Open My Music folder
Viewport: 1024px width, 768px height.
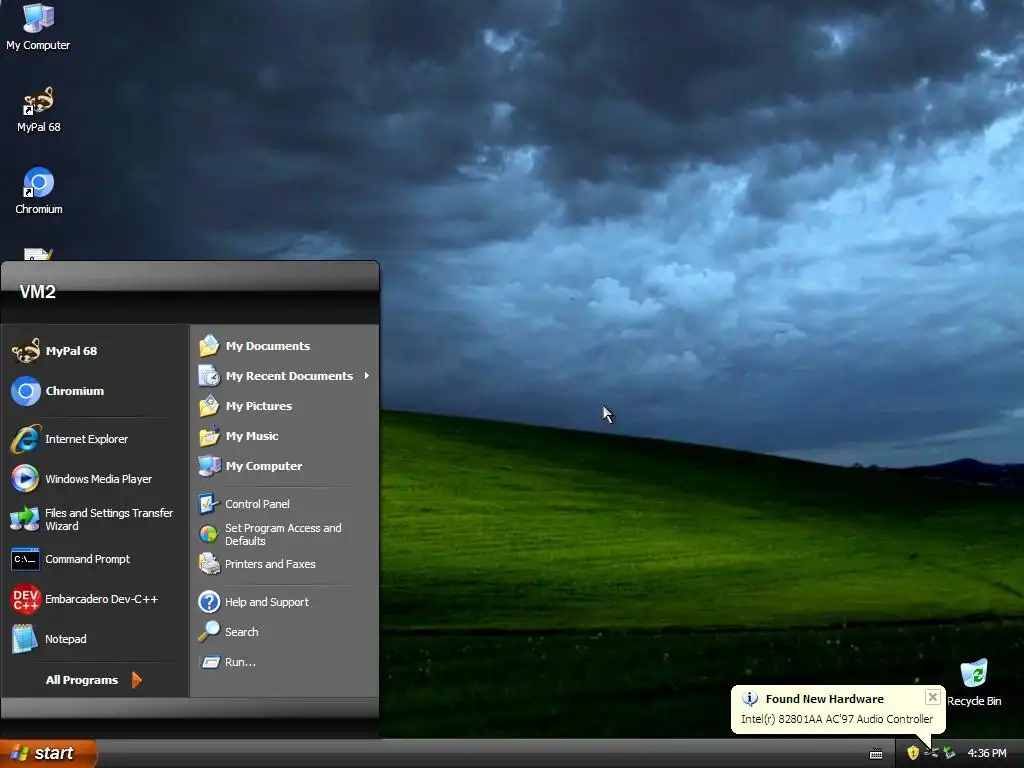pyautogui.click(x=285, y=436)
